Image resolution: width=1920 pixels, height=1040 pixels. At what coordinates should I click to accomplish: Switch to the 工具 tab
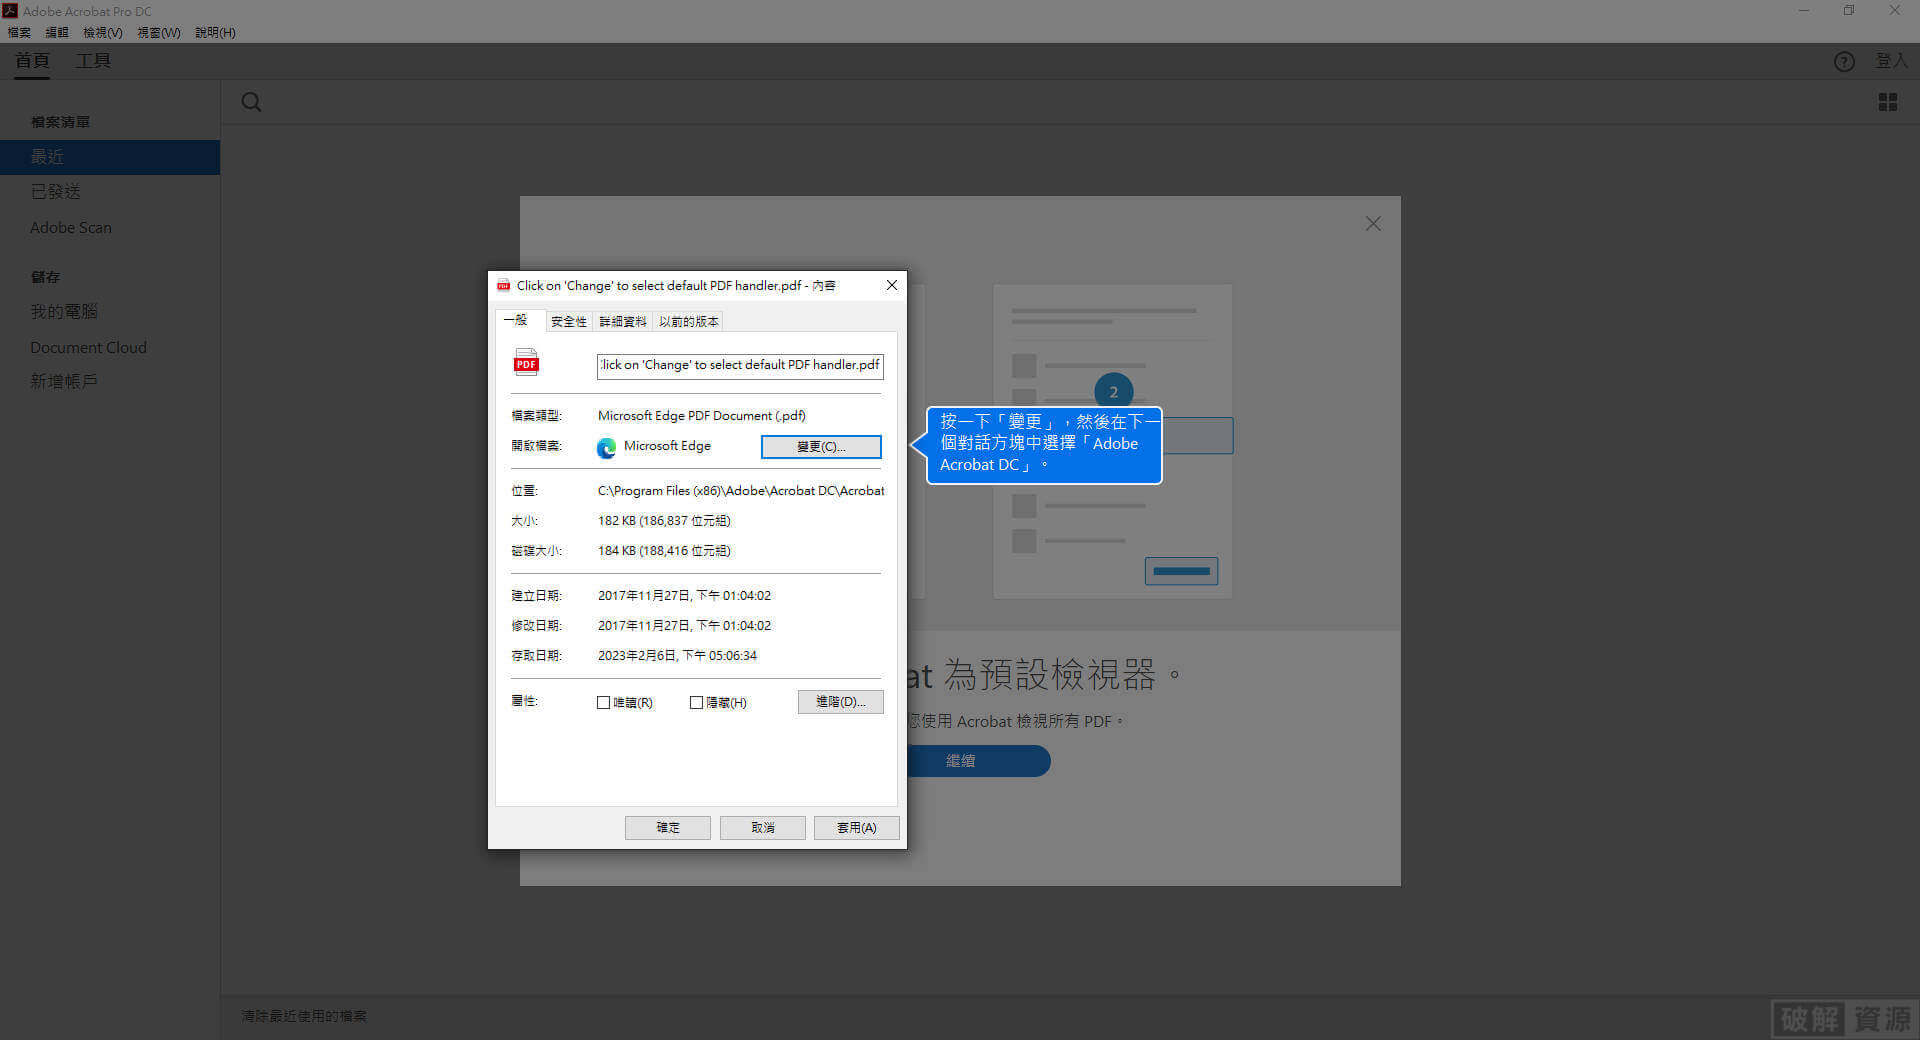pyautogui.click(x=93, y=60)
